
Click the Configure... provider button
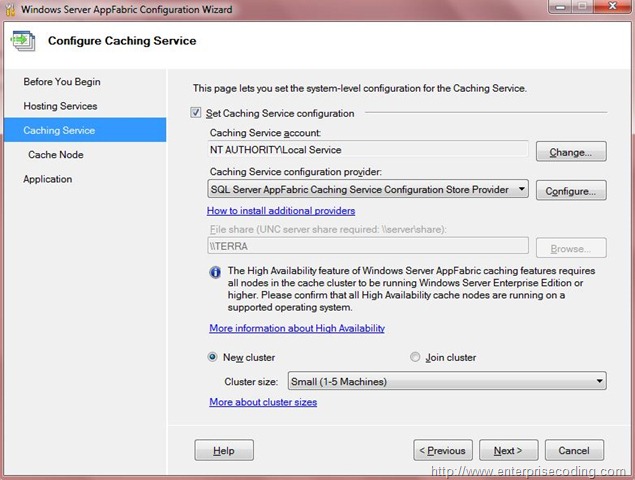pyautogui.click(x=571, y=190)
